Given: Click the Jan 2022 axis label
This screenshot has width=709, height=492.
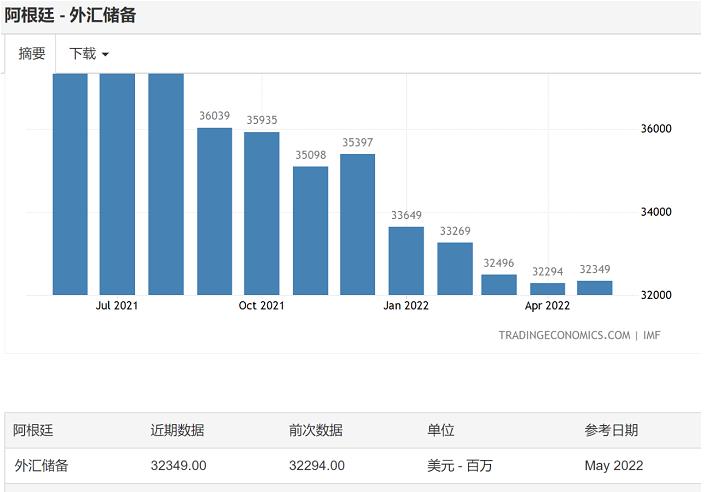Looking at the screenshot, I should 406,306.
